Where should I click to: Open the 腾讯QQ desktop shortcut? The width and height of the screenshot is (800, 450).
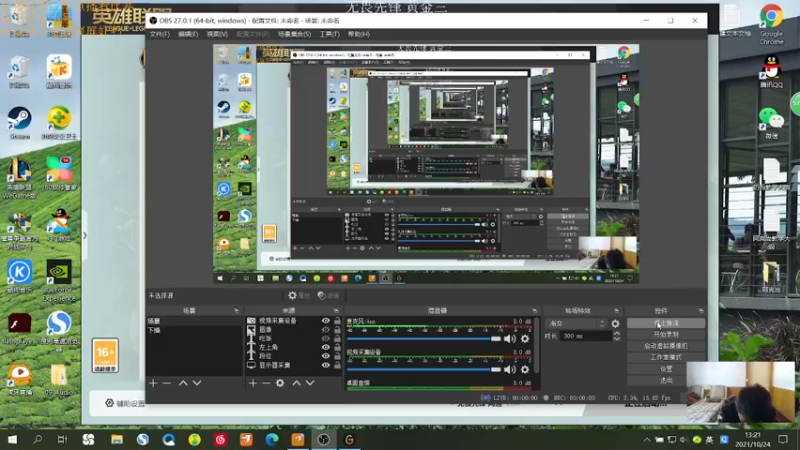[x=771, y=71]
